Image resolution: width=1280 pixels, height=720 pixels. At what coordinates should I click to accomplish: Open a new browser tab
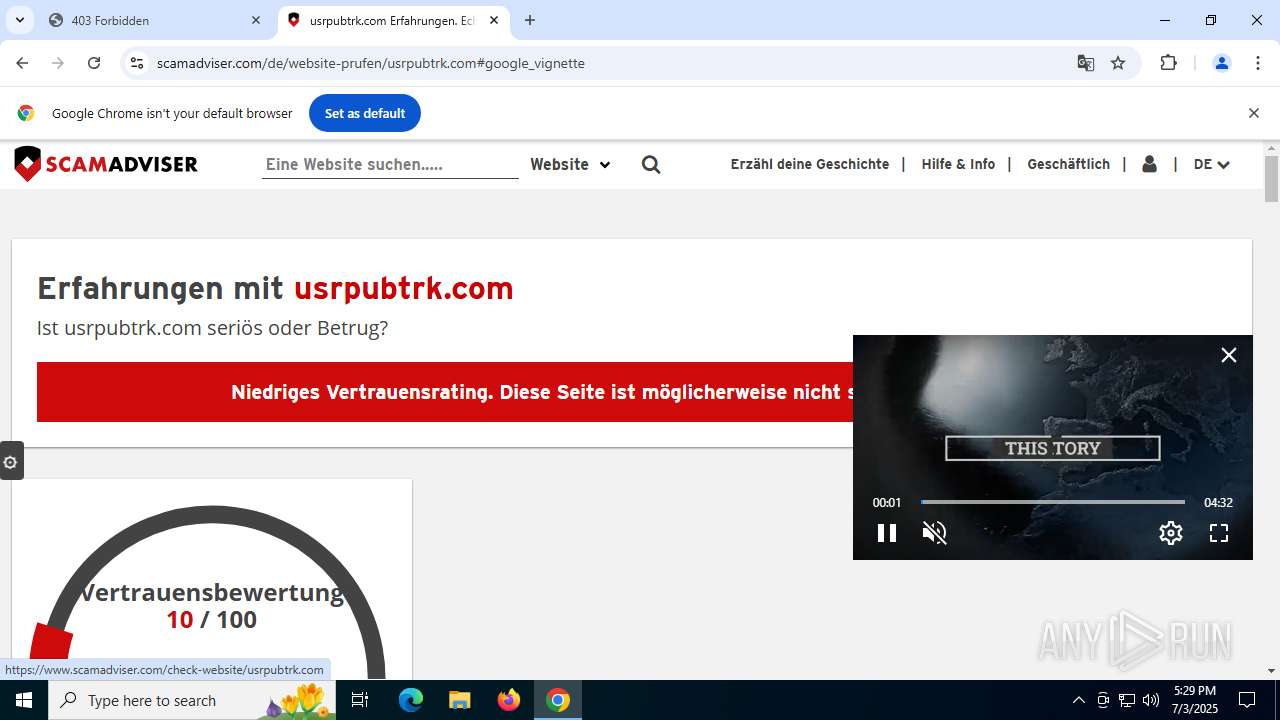point(530,20)
